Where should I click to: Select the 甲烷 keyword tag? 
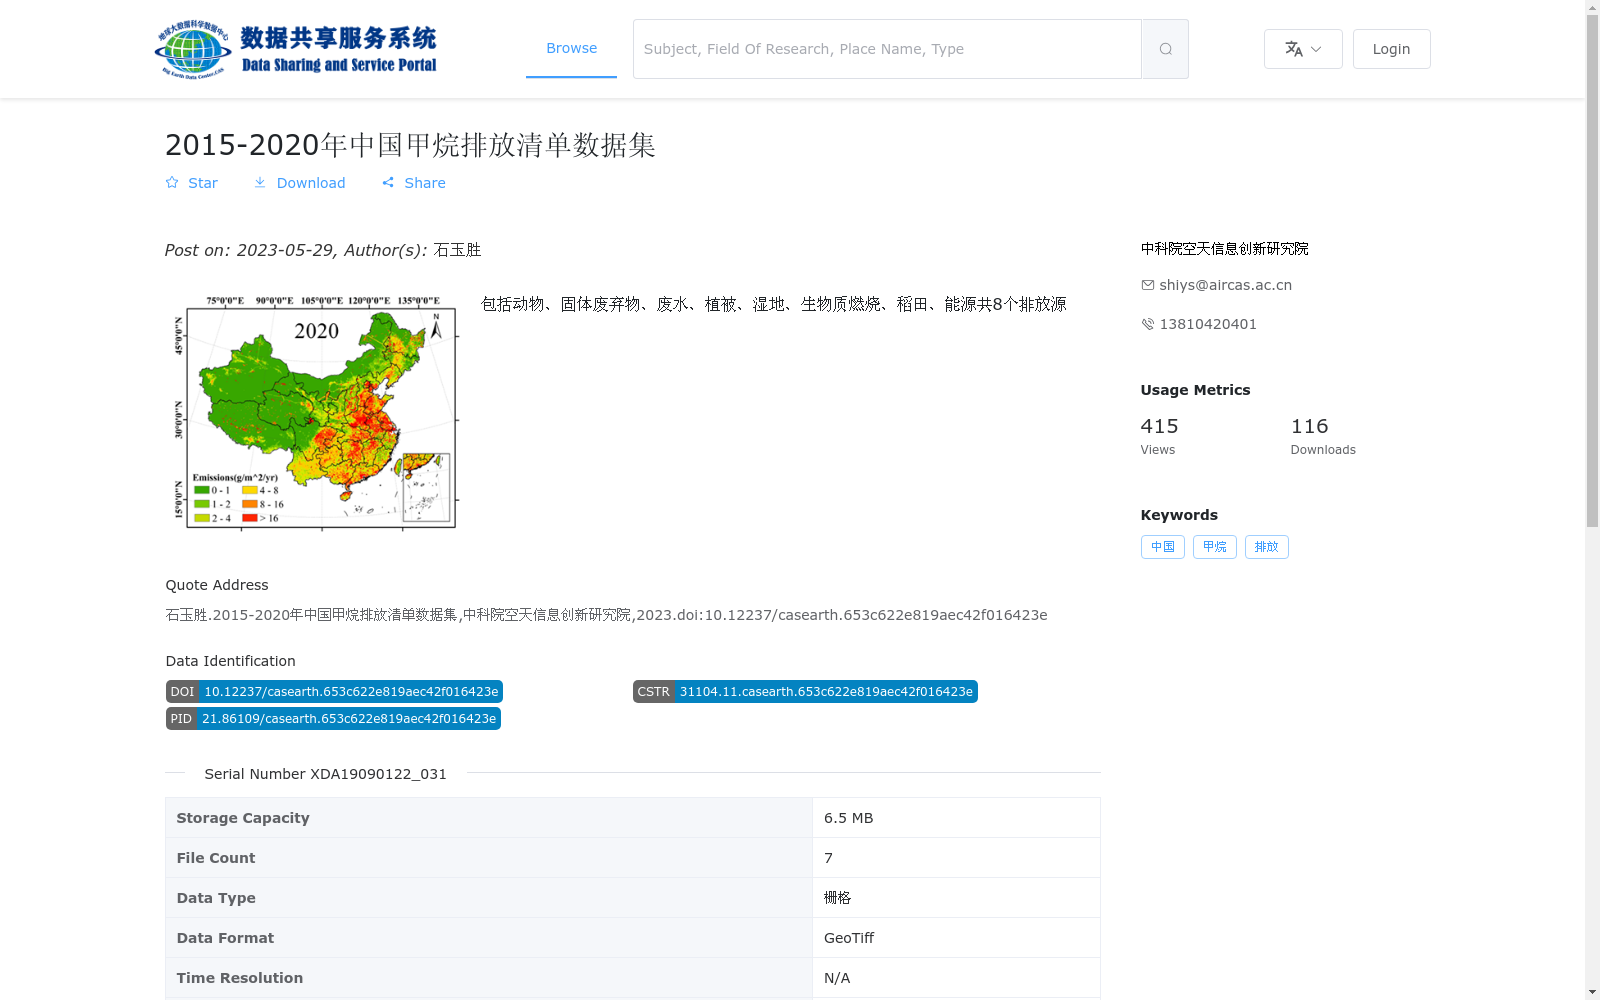[1215, 547]
